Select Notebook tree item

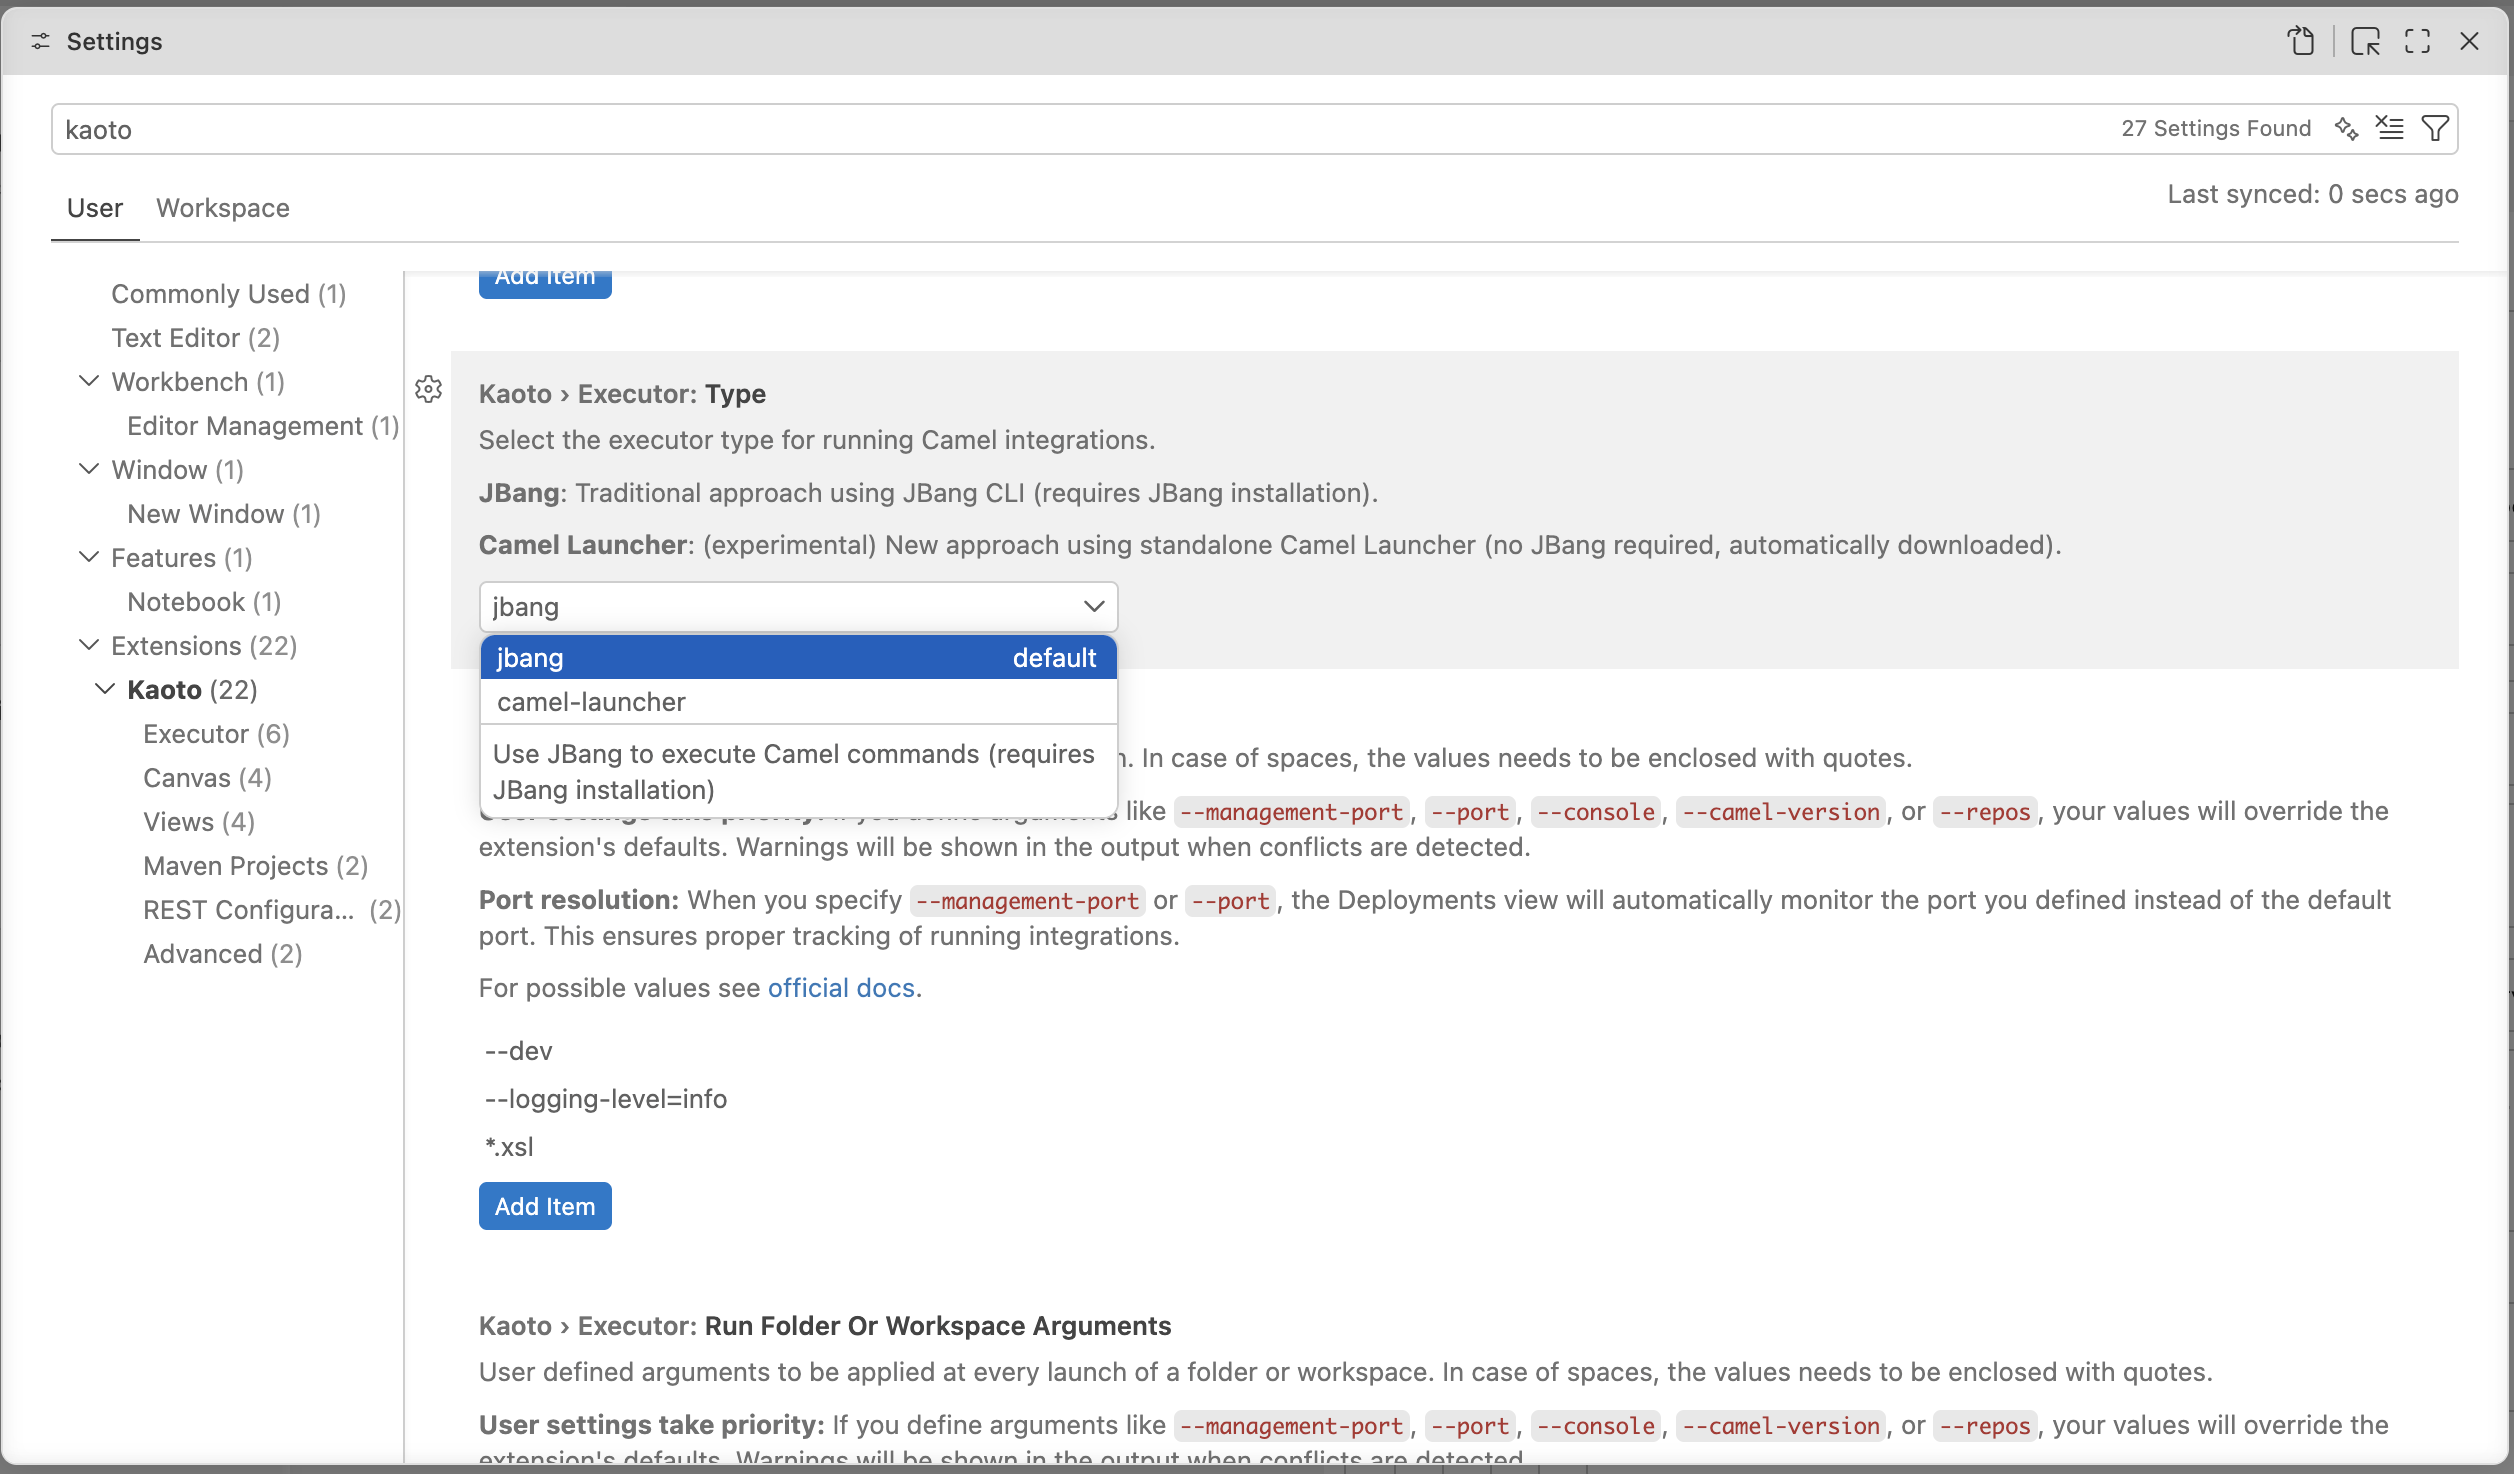(204, 602)
